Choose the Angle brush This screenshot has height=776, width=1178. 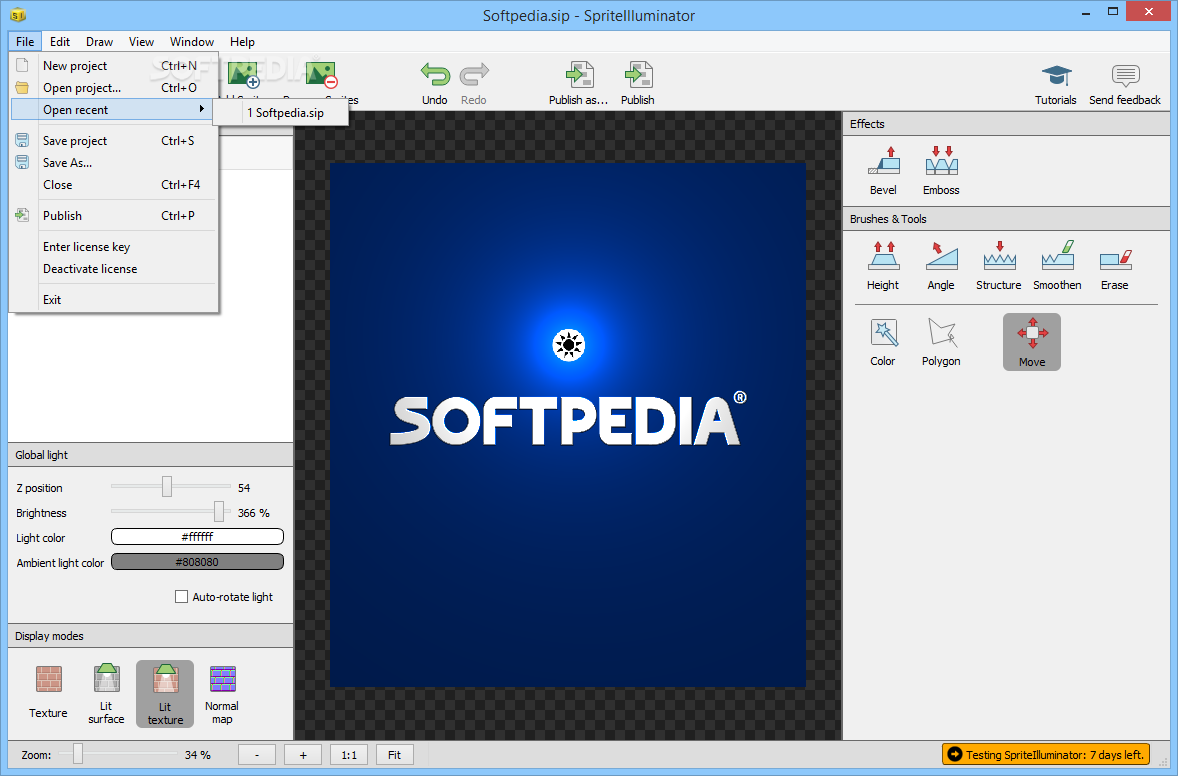941,266
